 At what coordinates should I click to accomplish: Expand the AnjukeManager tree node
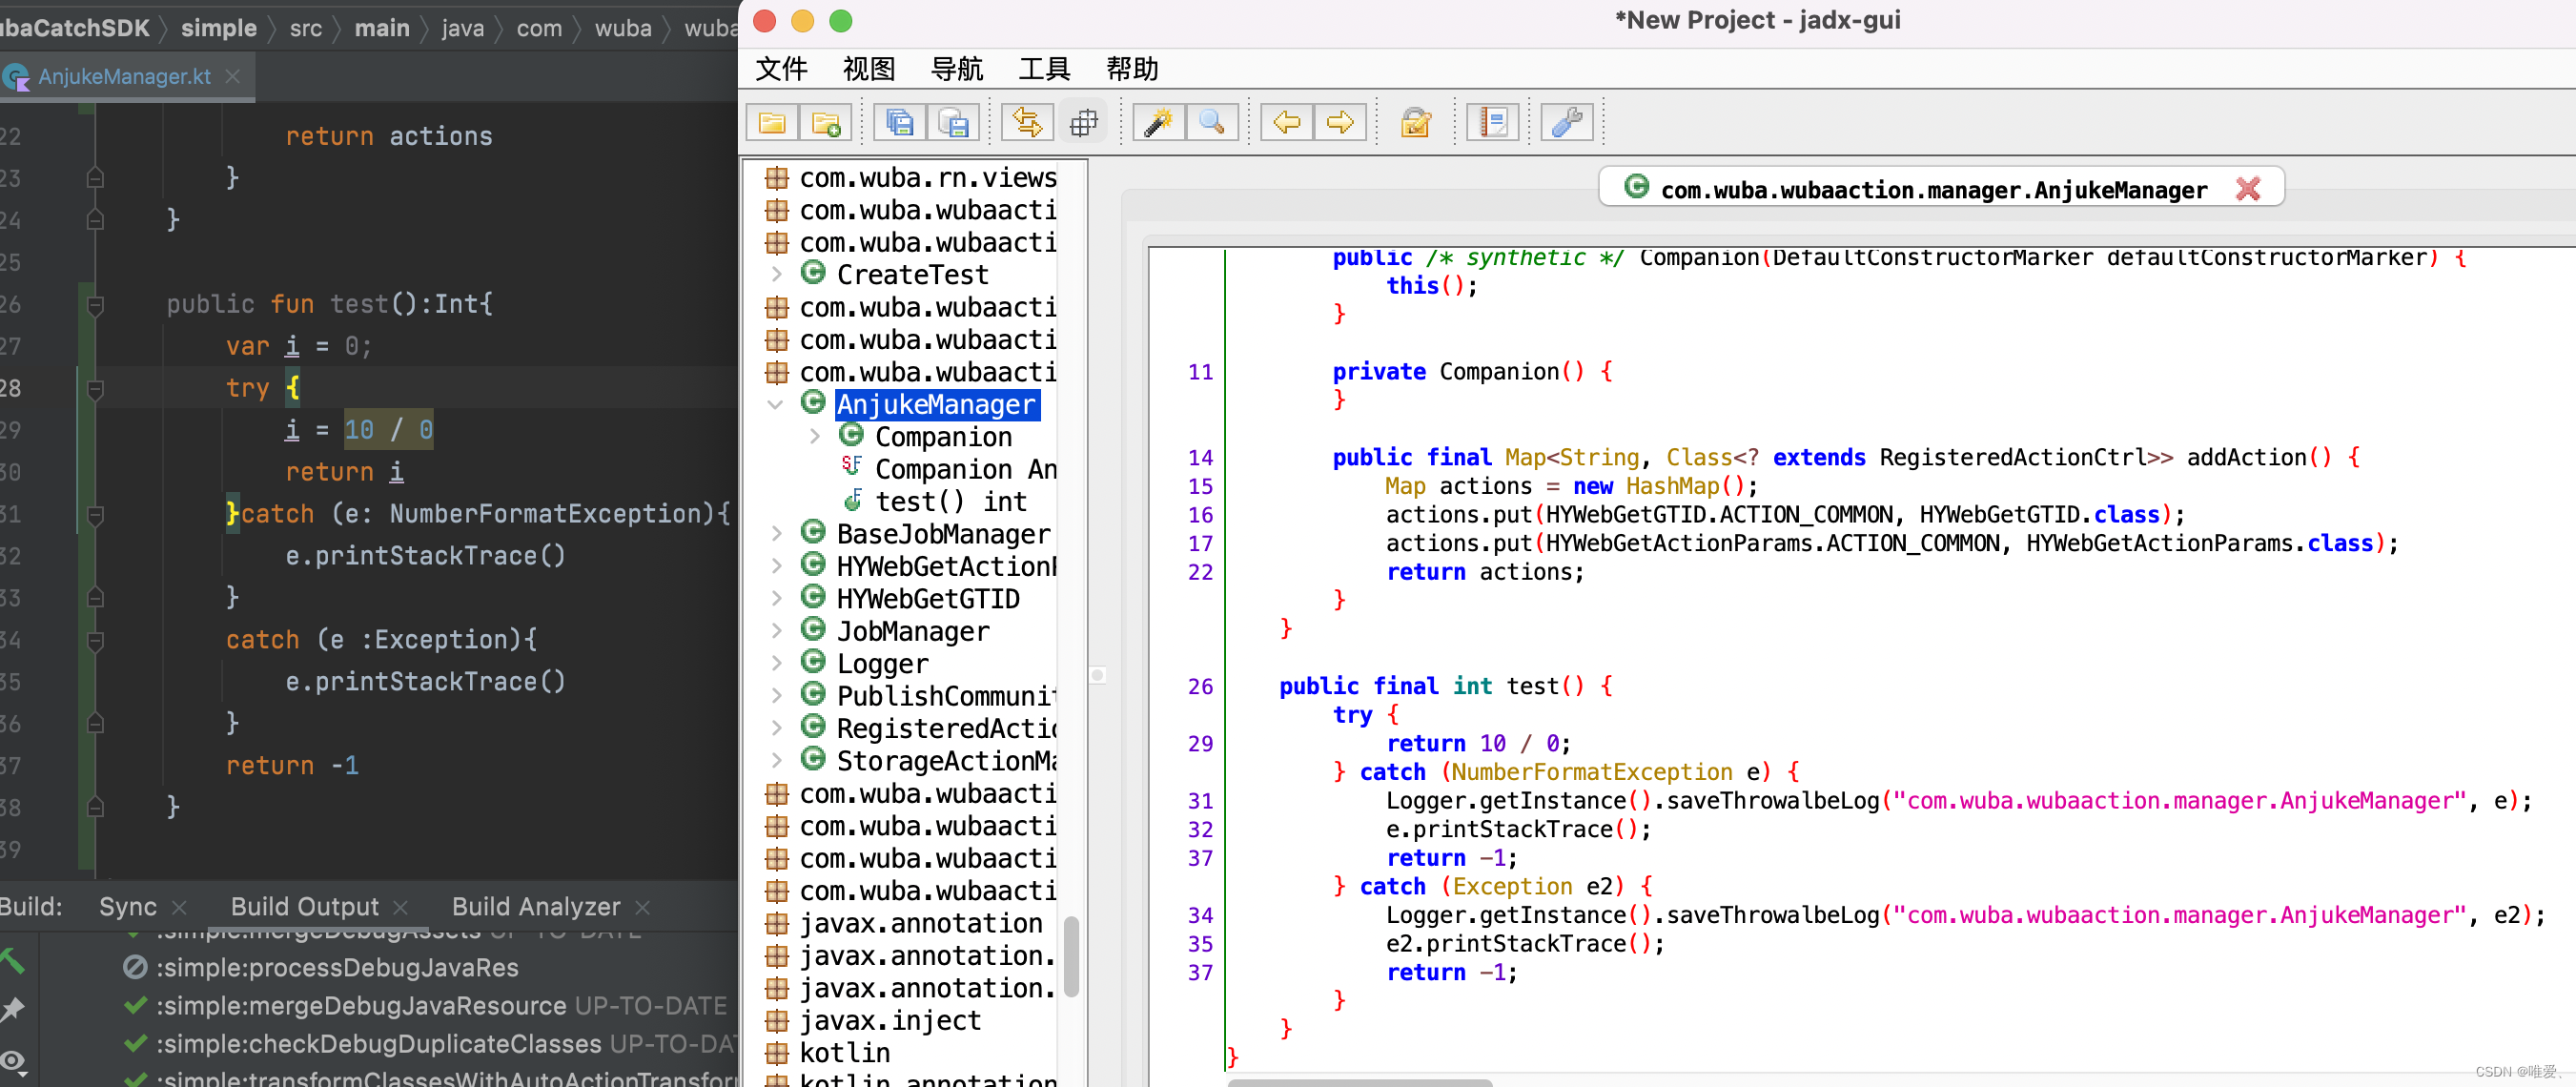(786, 404)
